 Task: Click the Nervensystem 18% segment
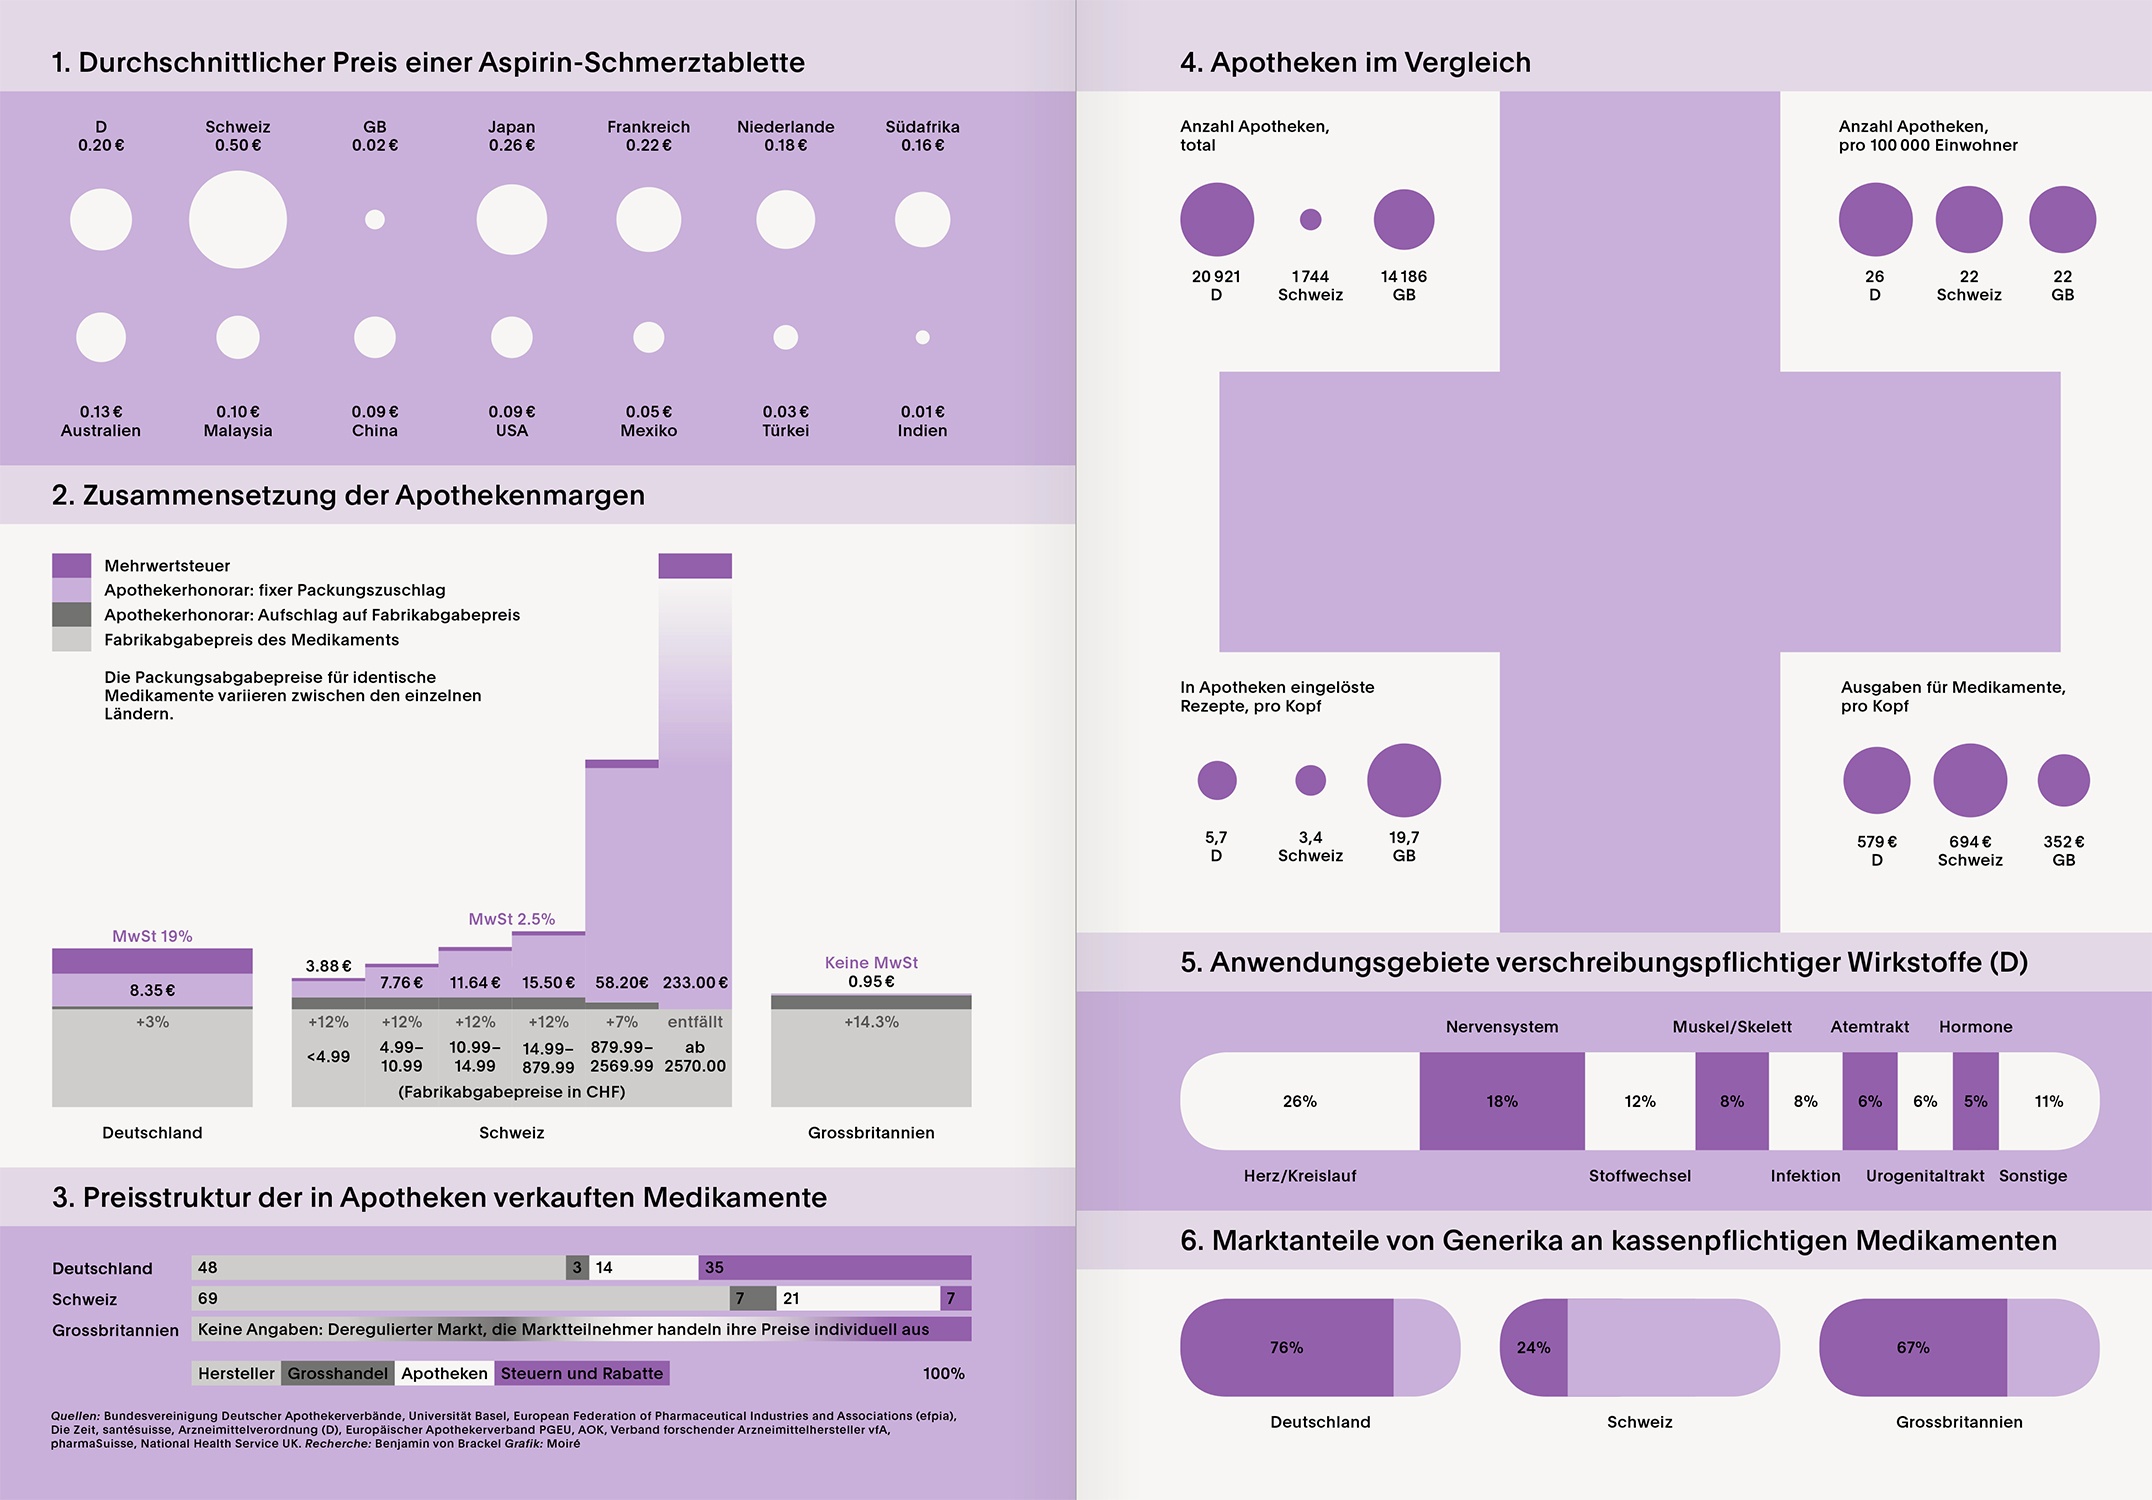[1501, 1101]
